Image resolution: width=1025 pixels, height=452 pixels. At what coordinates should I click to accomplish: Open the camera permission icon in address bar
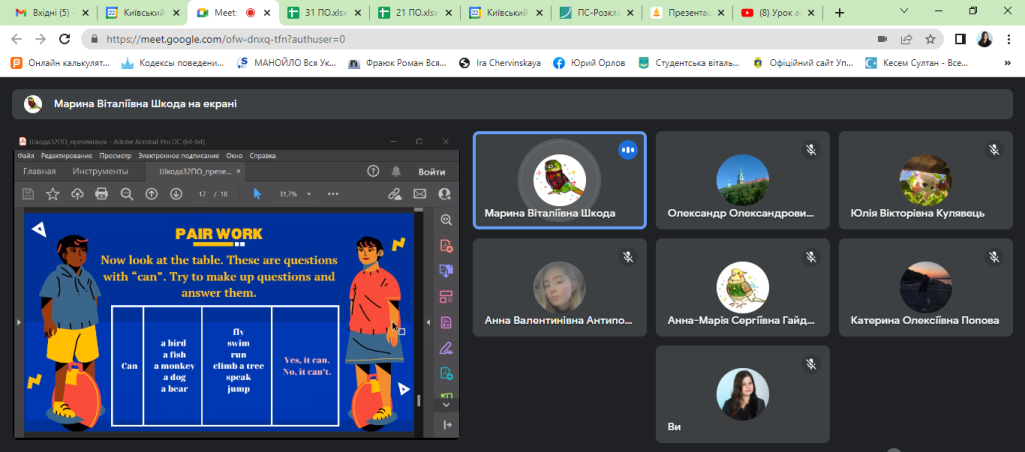883,39
